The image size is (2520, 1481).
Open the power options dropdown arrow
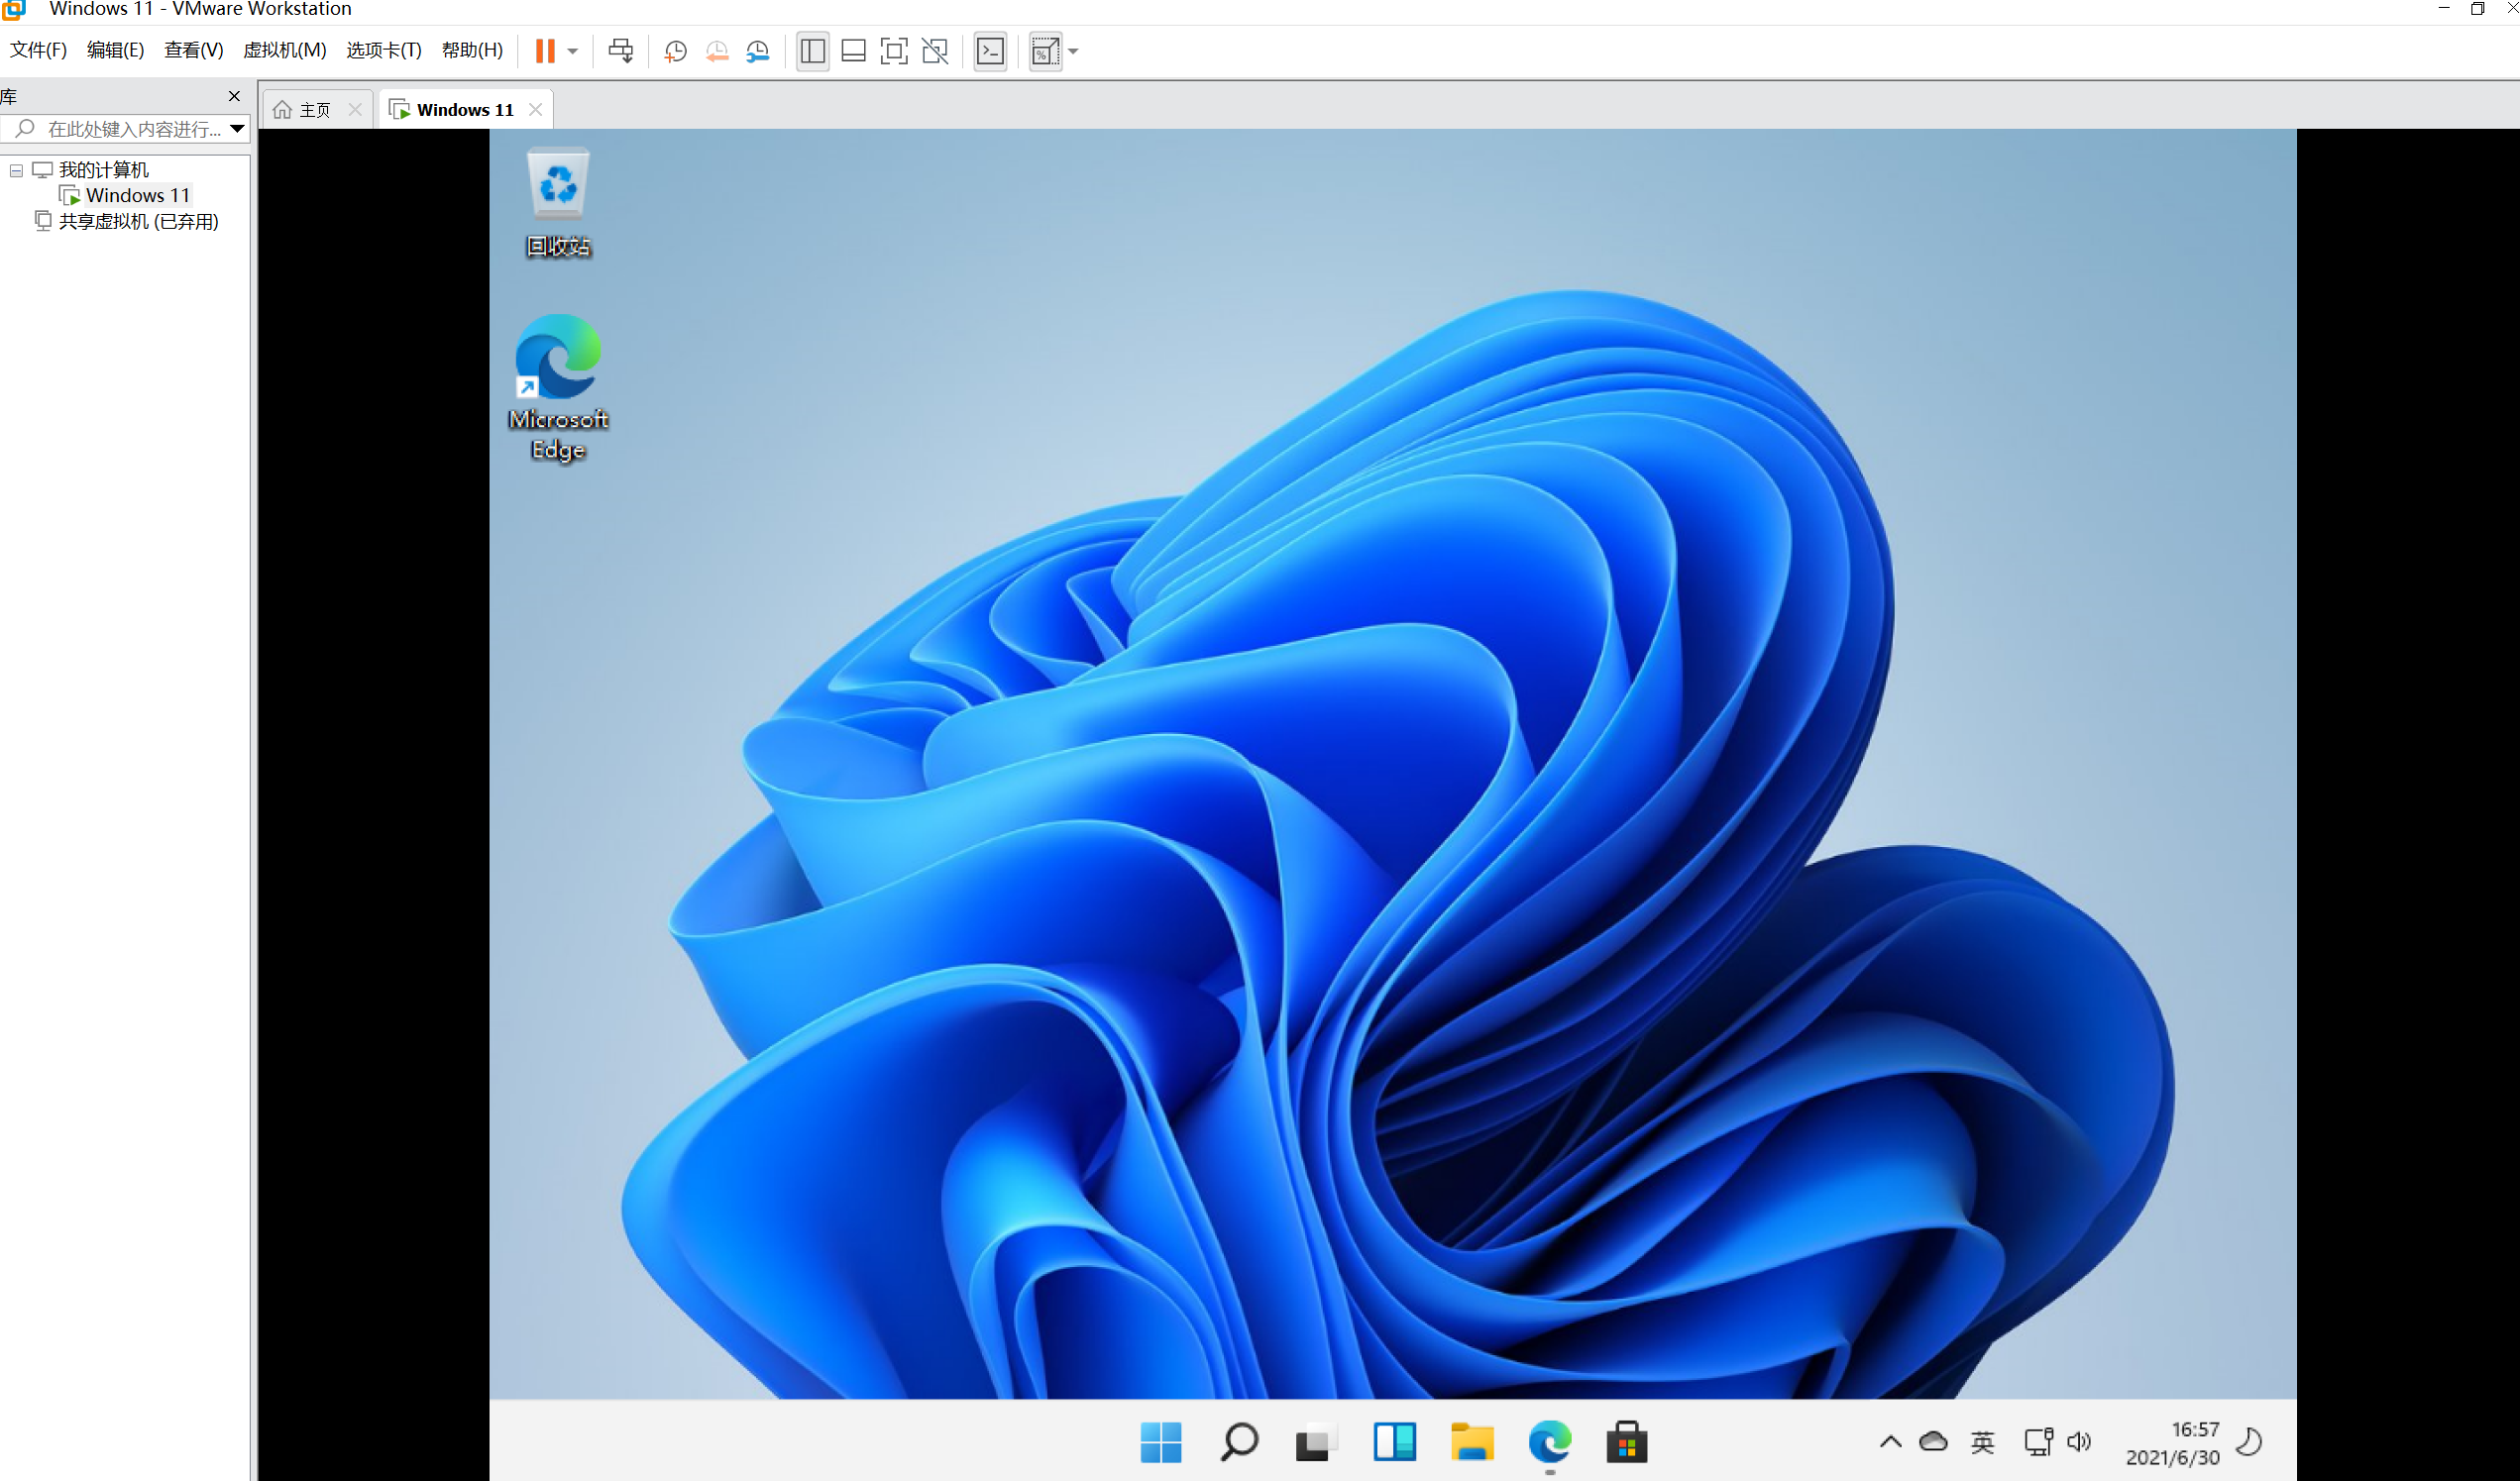click(573, 51)
